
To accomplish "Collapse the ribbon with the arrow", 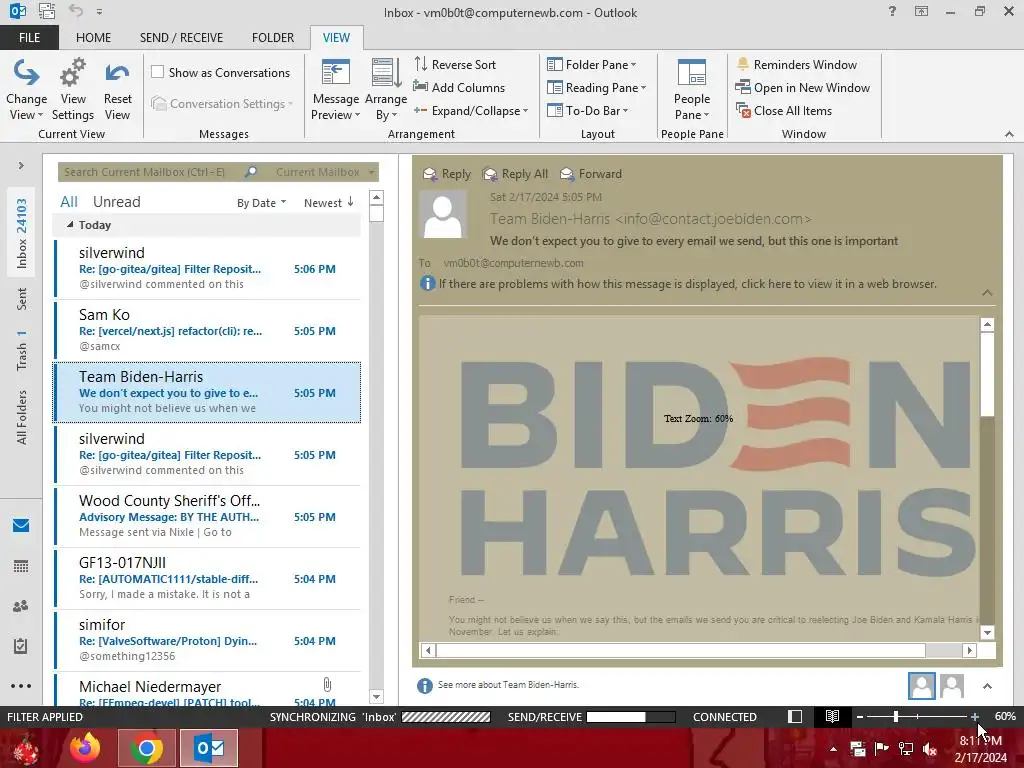I will (x=1009, y=134).
